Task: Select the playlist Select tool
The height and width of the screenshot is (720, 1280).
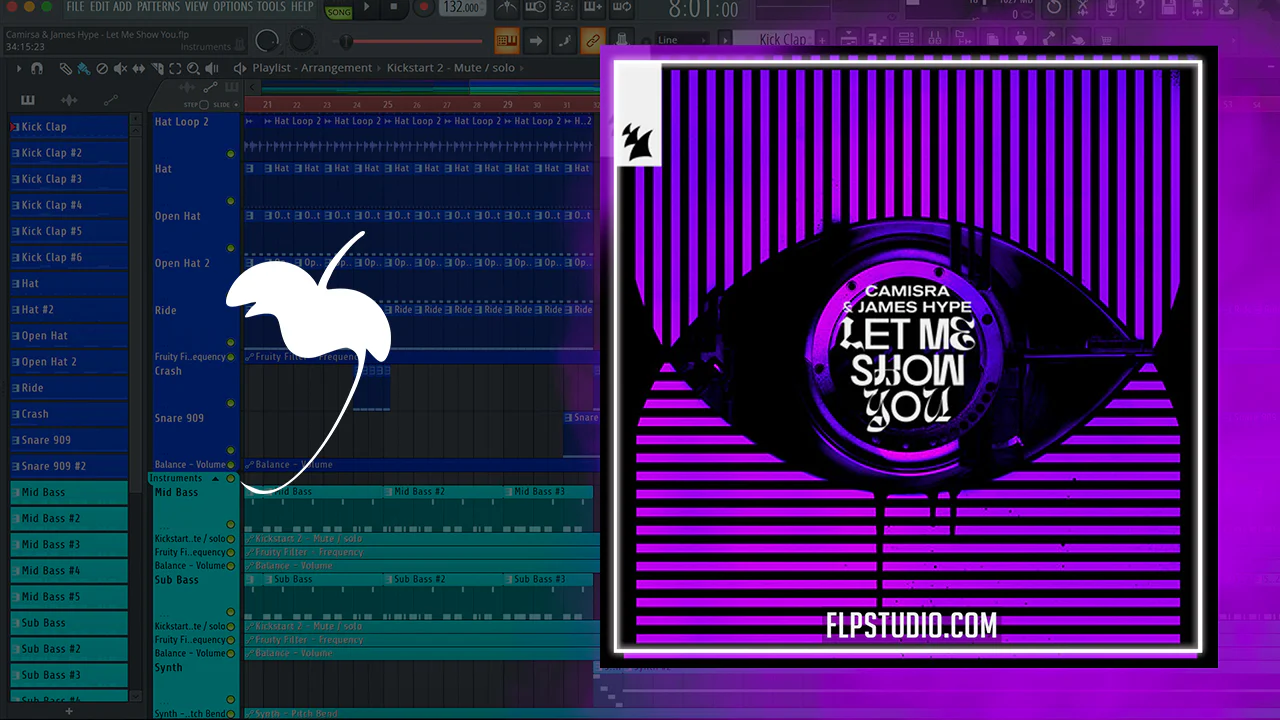Action: (x=175, y=69)
